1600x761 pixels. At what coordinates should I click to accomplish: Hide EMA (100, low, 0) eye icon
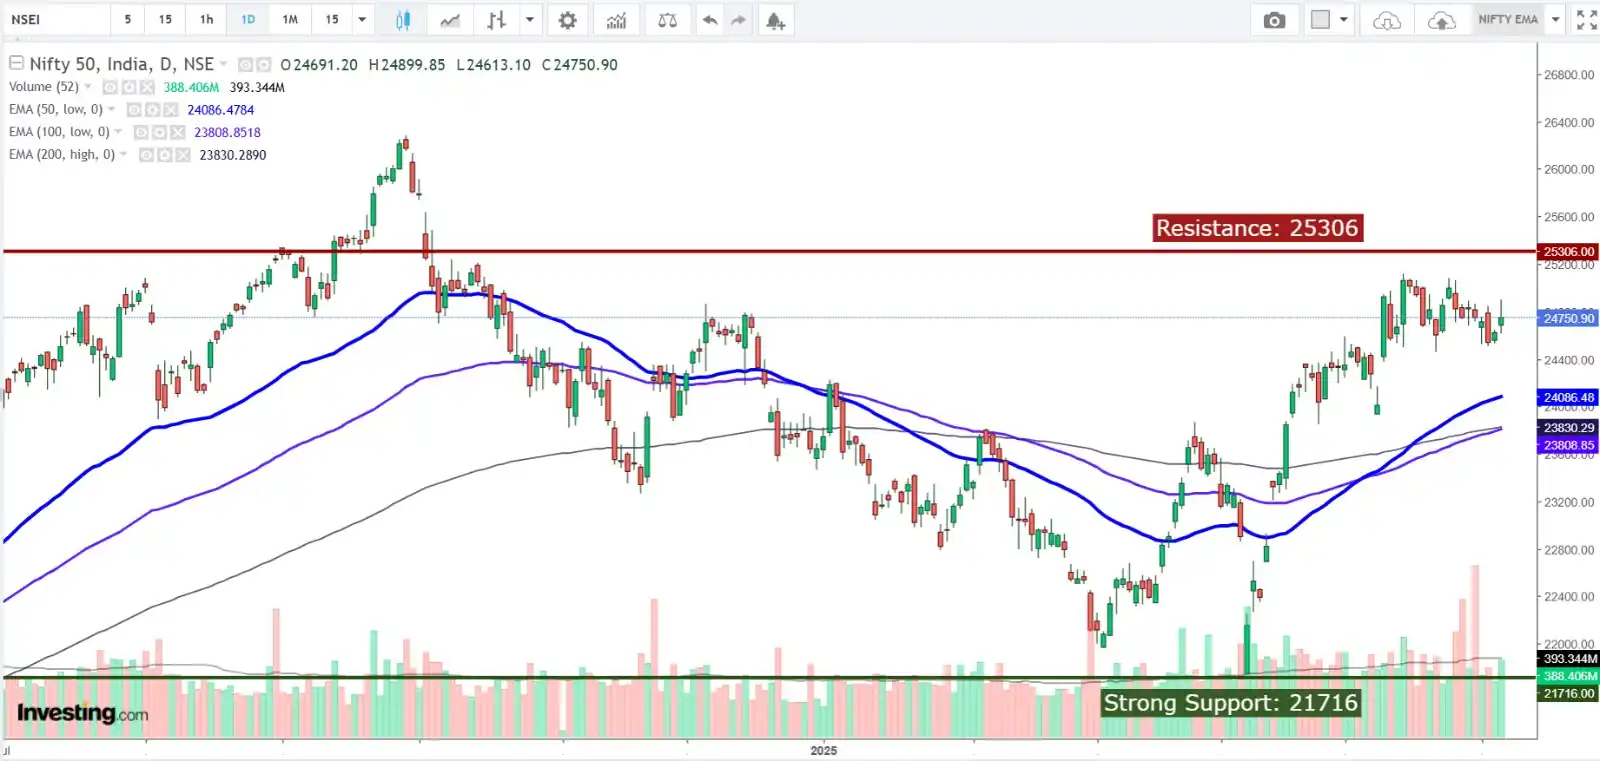coord(141,132)
